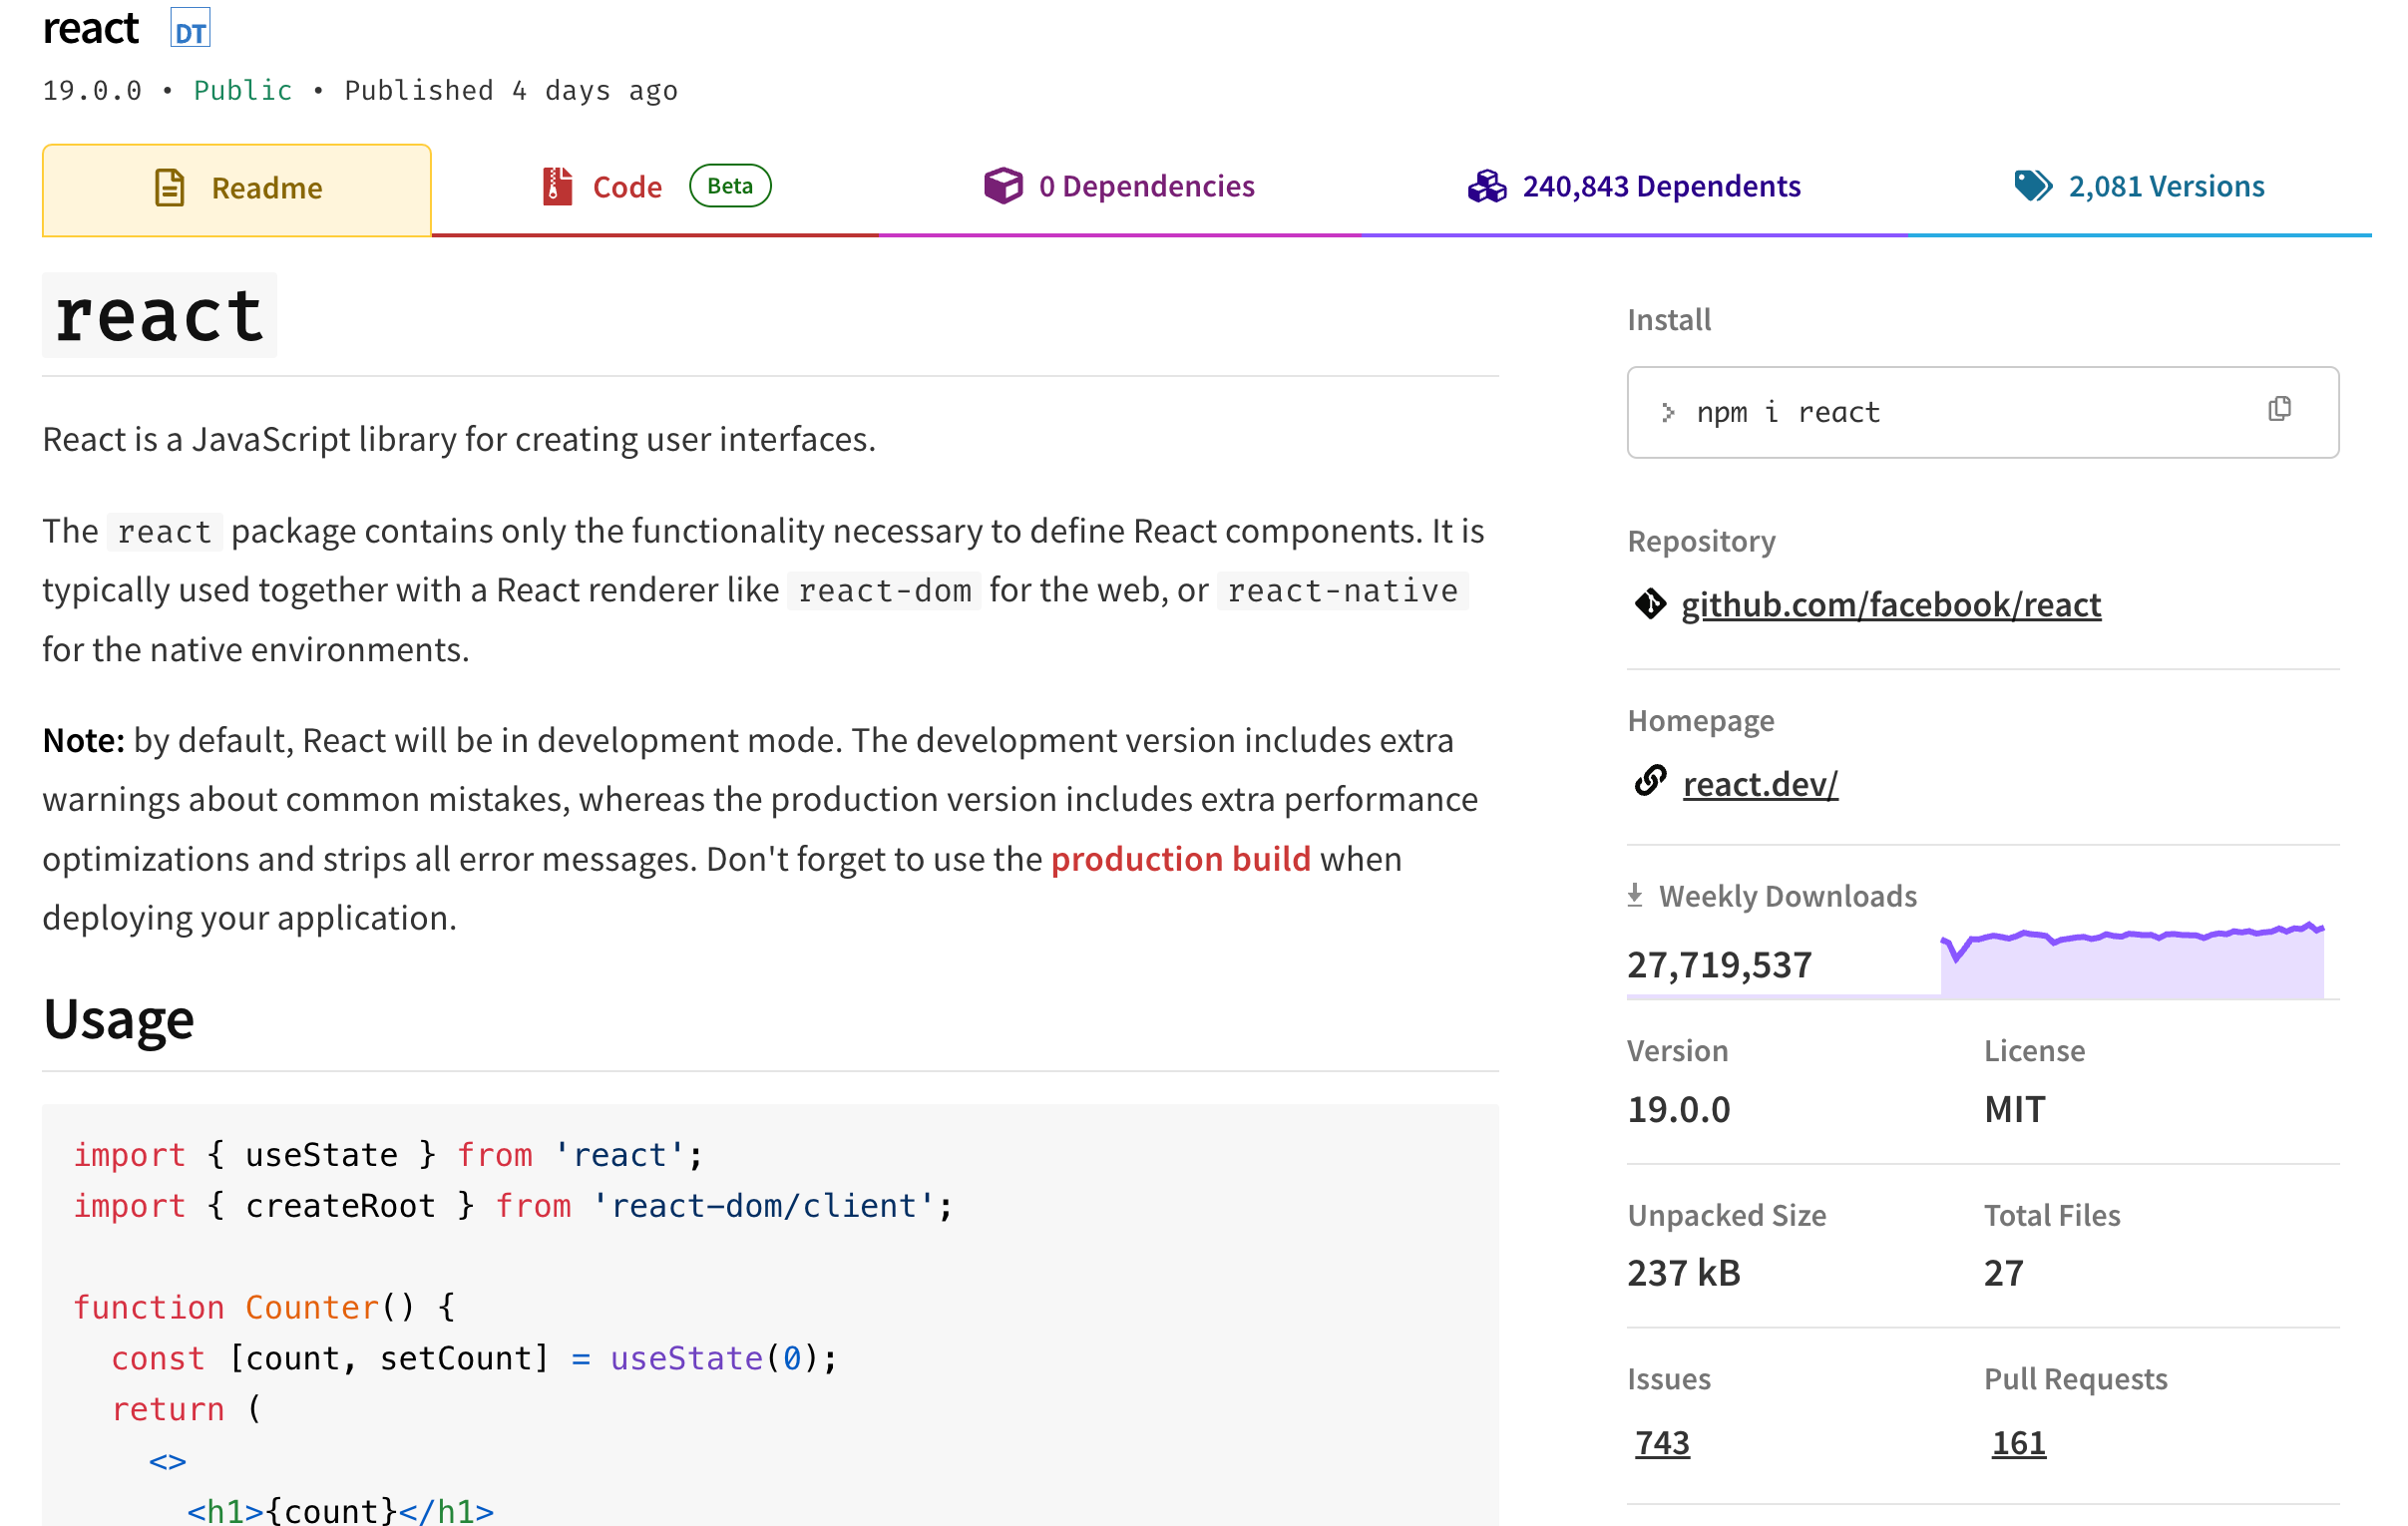
Task: Open the 743 issues link
Action: click(1662, 1442)
